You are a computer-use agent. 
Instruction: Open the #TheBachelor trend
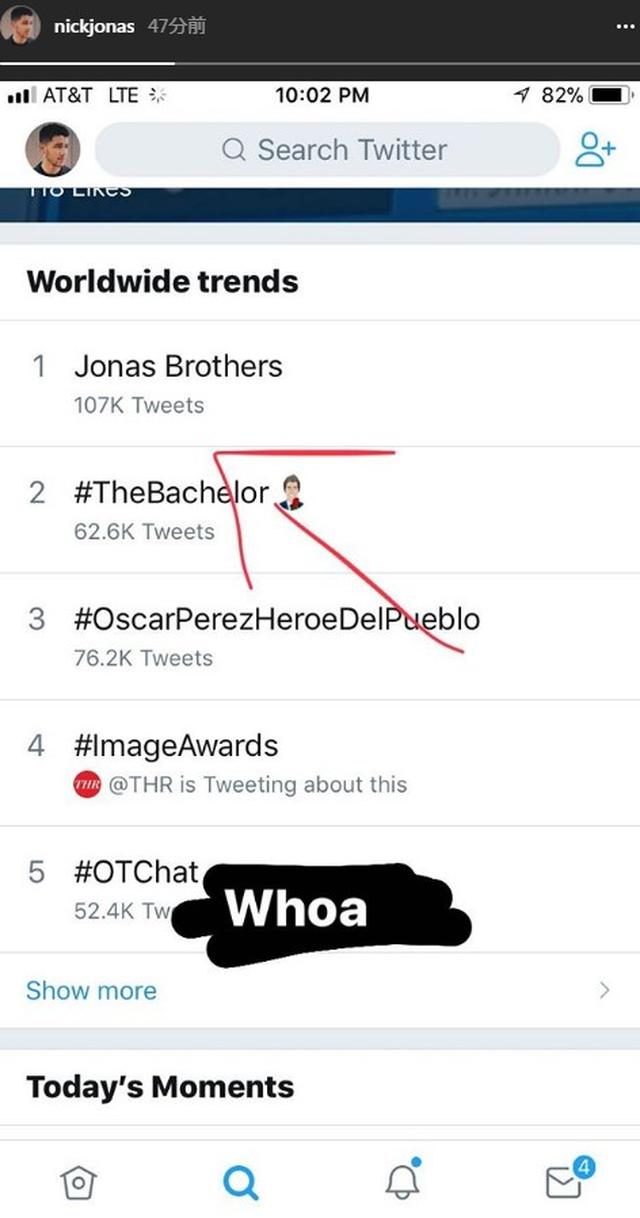tap(320, 510)
